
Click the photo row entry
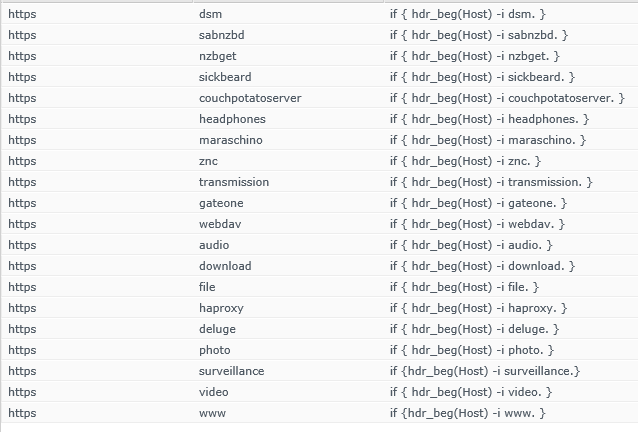click(319, 350)
